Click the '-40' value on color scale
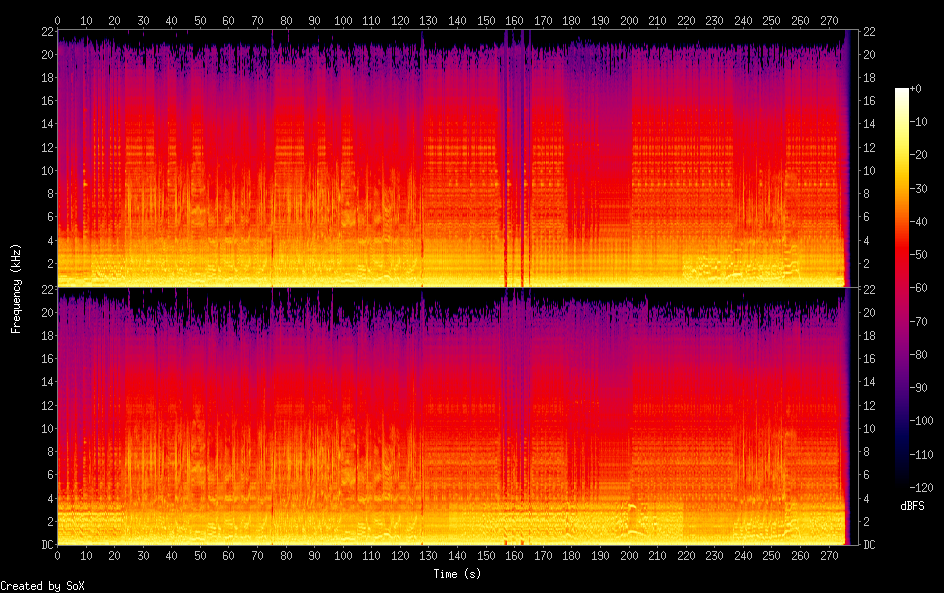Viewport: 944px width, 593px height. click(x=918, y=222)
